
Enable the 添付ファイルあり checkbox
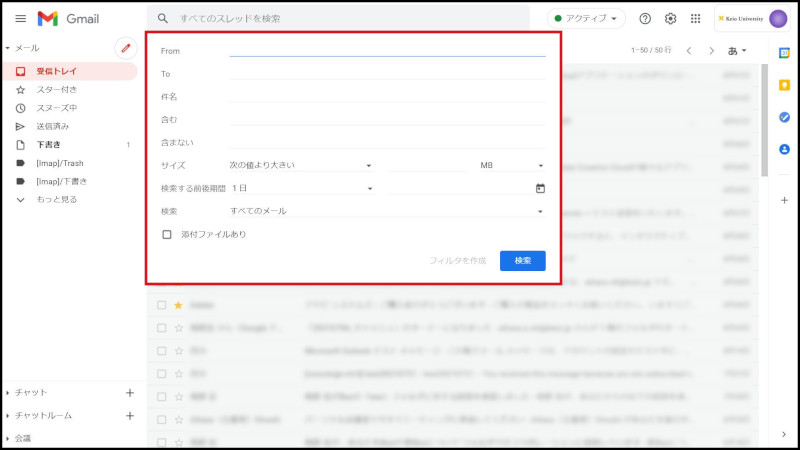(x=167, y=235)
